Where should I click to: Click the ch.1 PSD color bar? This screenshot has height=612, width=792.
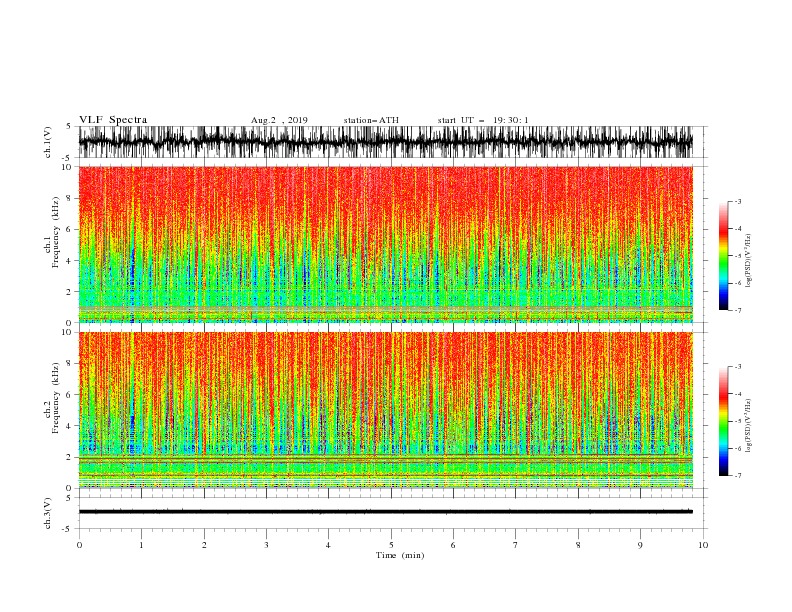723,256
